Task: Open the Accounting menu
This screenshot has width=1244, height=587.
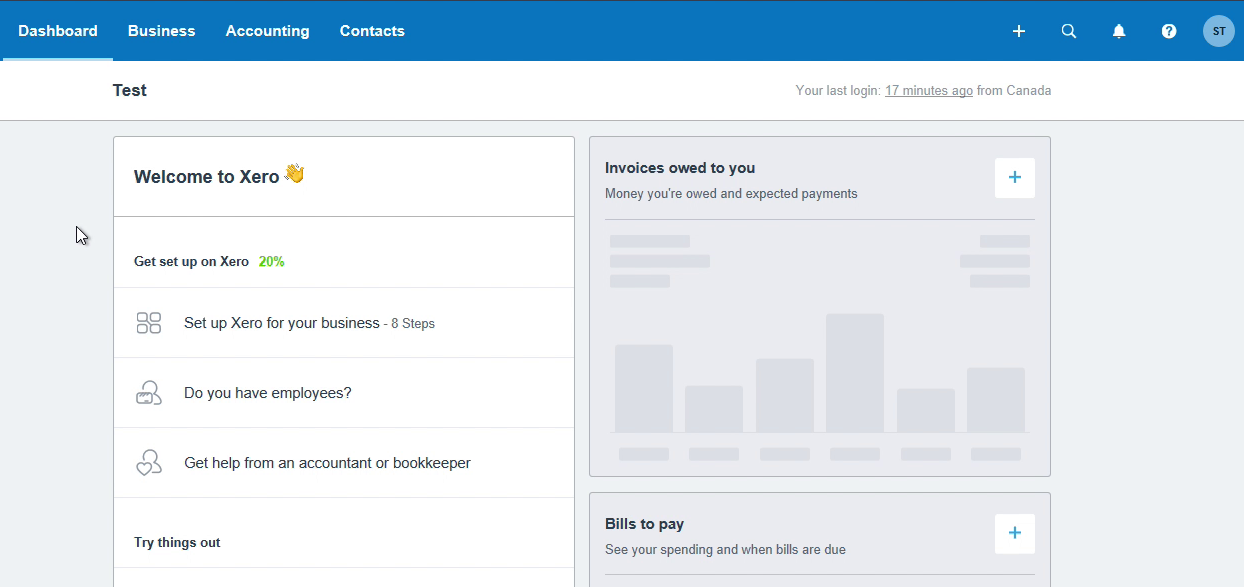Action: (267, 31)
